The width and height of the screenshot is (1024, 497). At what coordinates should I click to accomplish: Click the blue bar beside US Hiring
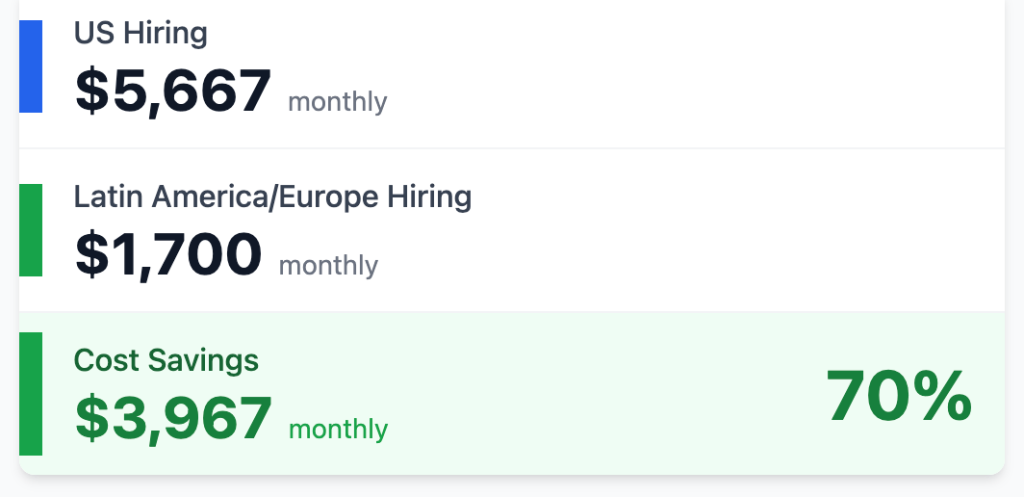coord(31,66)
